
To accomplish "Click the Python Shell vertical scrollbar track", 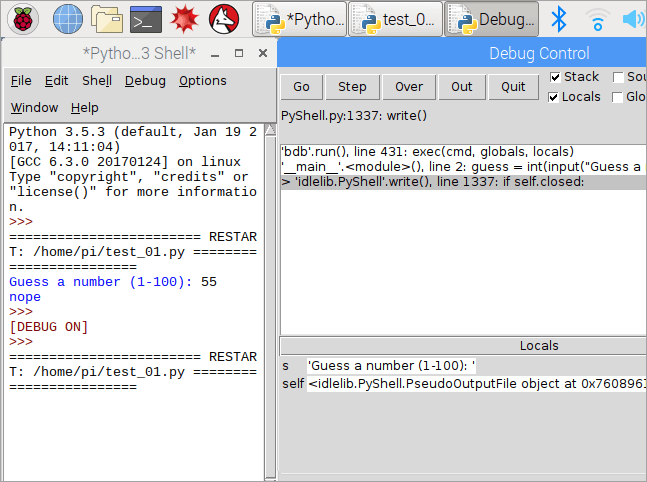I will click(271, 305).
